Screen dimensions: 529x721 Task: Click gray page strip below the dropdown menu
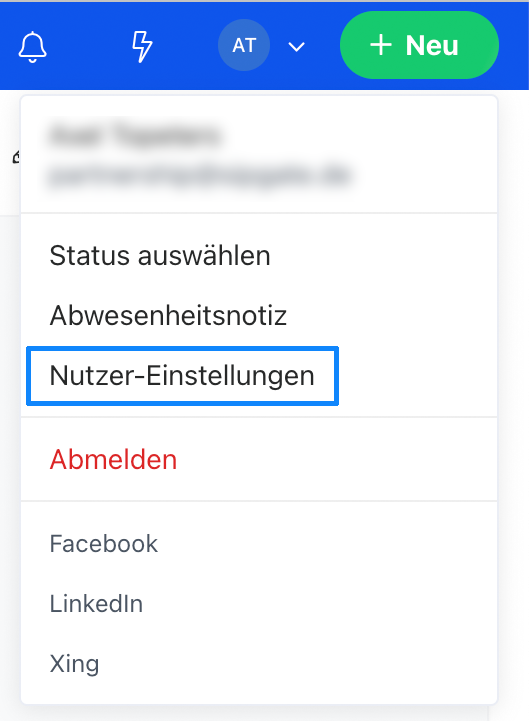[x=264, y=713]
